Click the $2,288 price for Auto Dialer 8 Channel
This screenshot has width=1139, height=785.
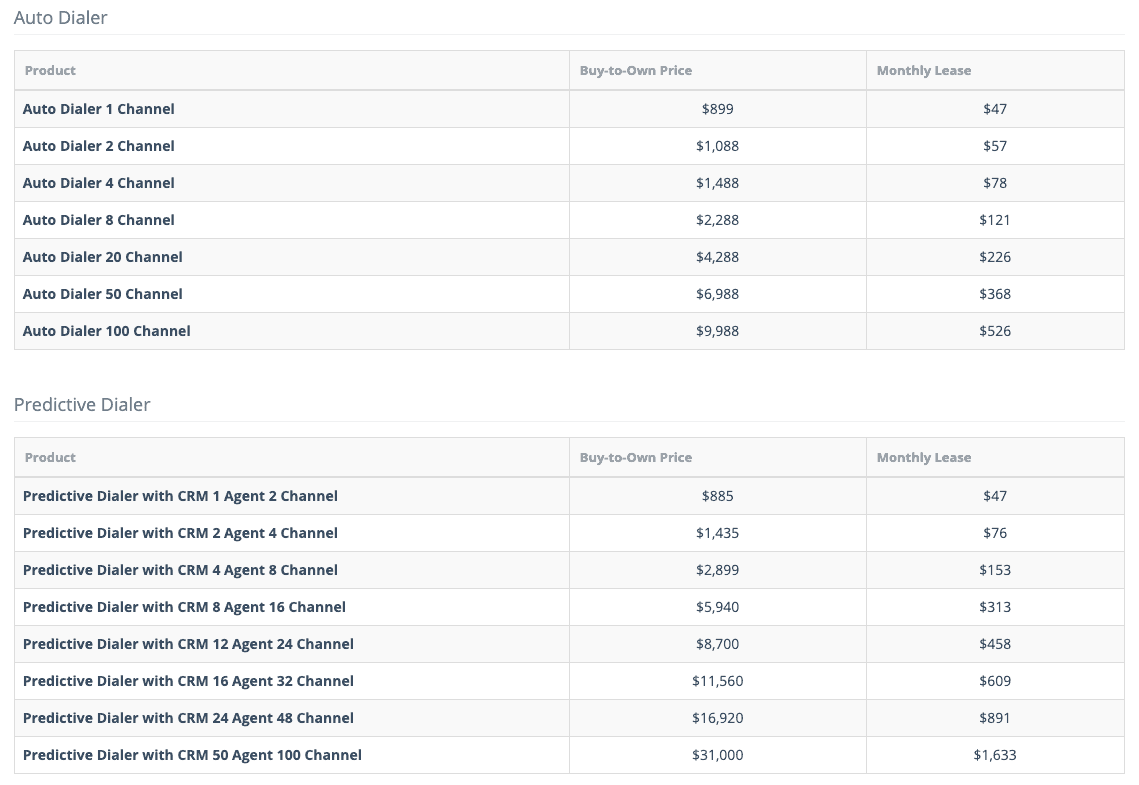pyautogui.click(x=717, y=219)
